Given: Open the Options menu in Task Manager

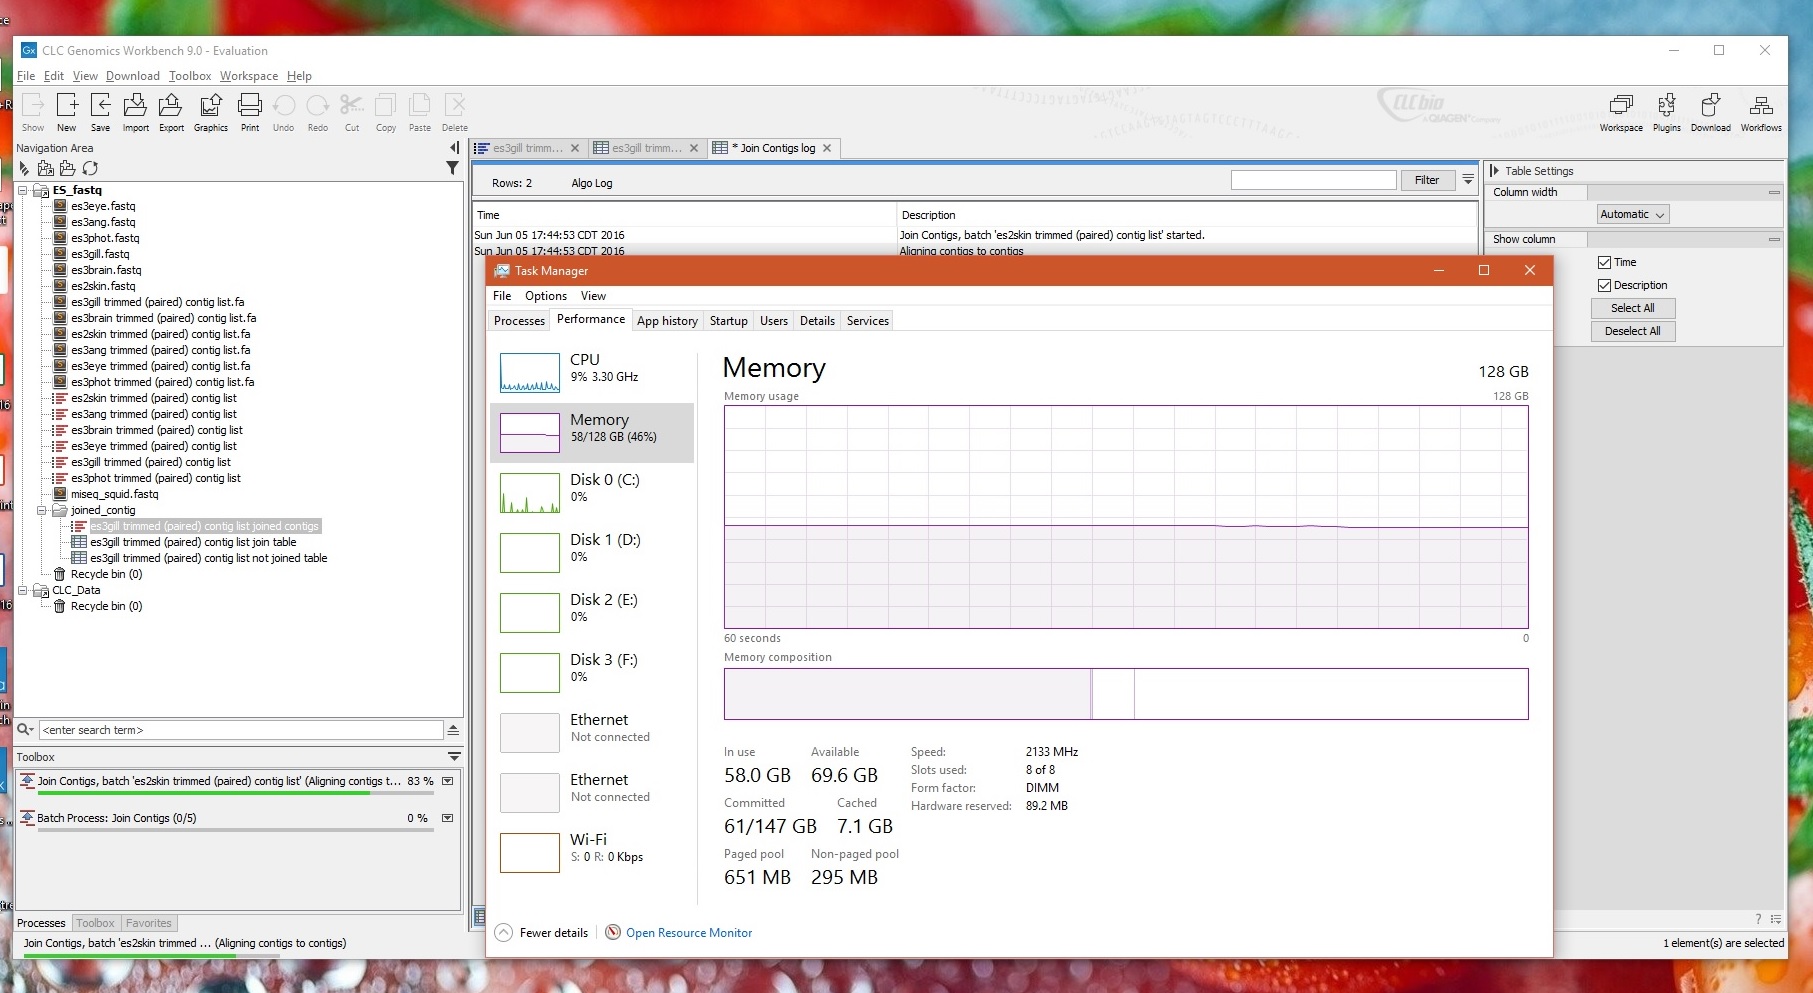Looking at the screenshot, I should pyautogui.click(x=546, y=296).
